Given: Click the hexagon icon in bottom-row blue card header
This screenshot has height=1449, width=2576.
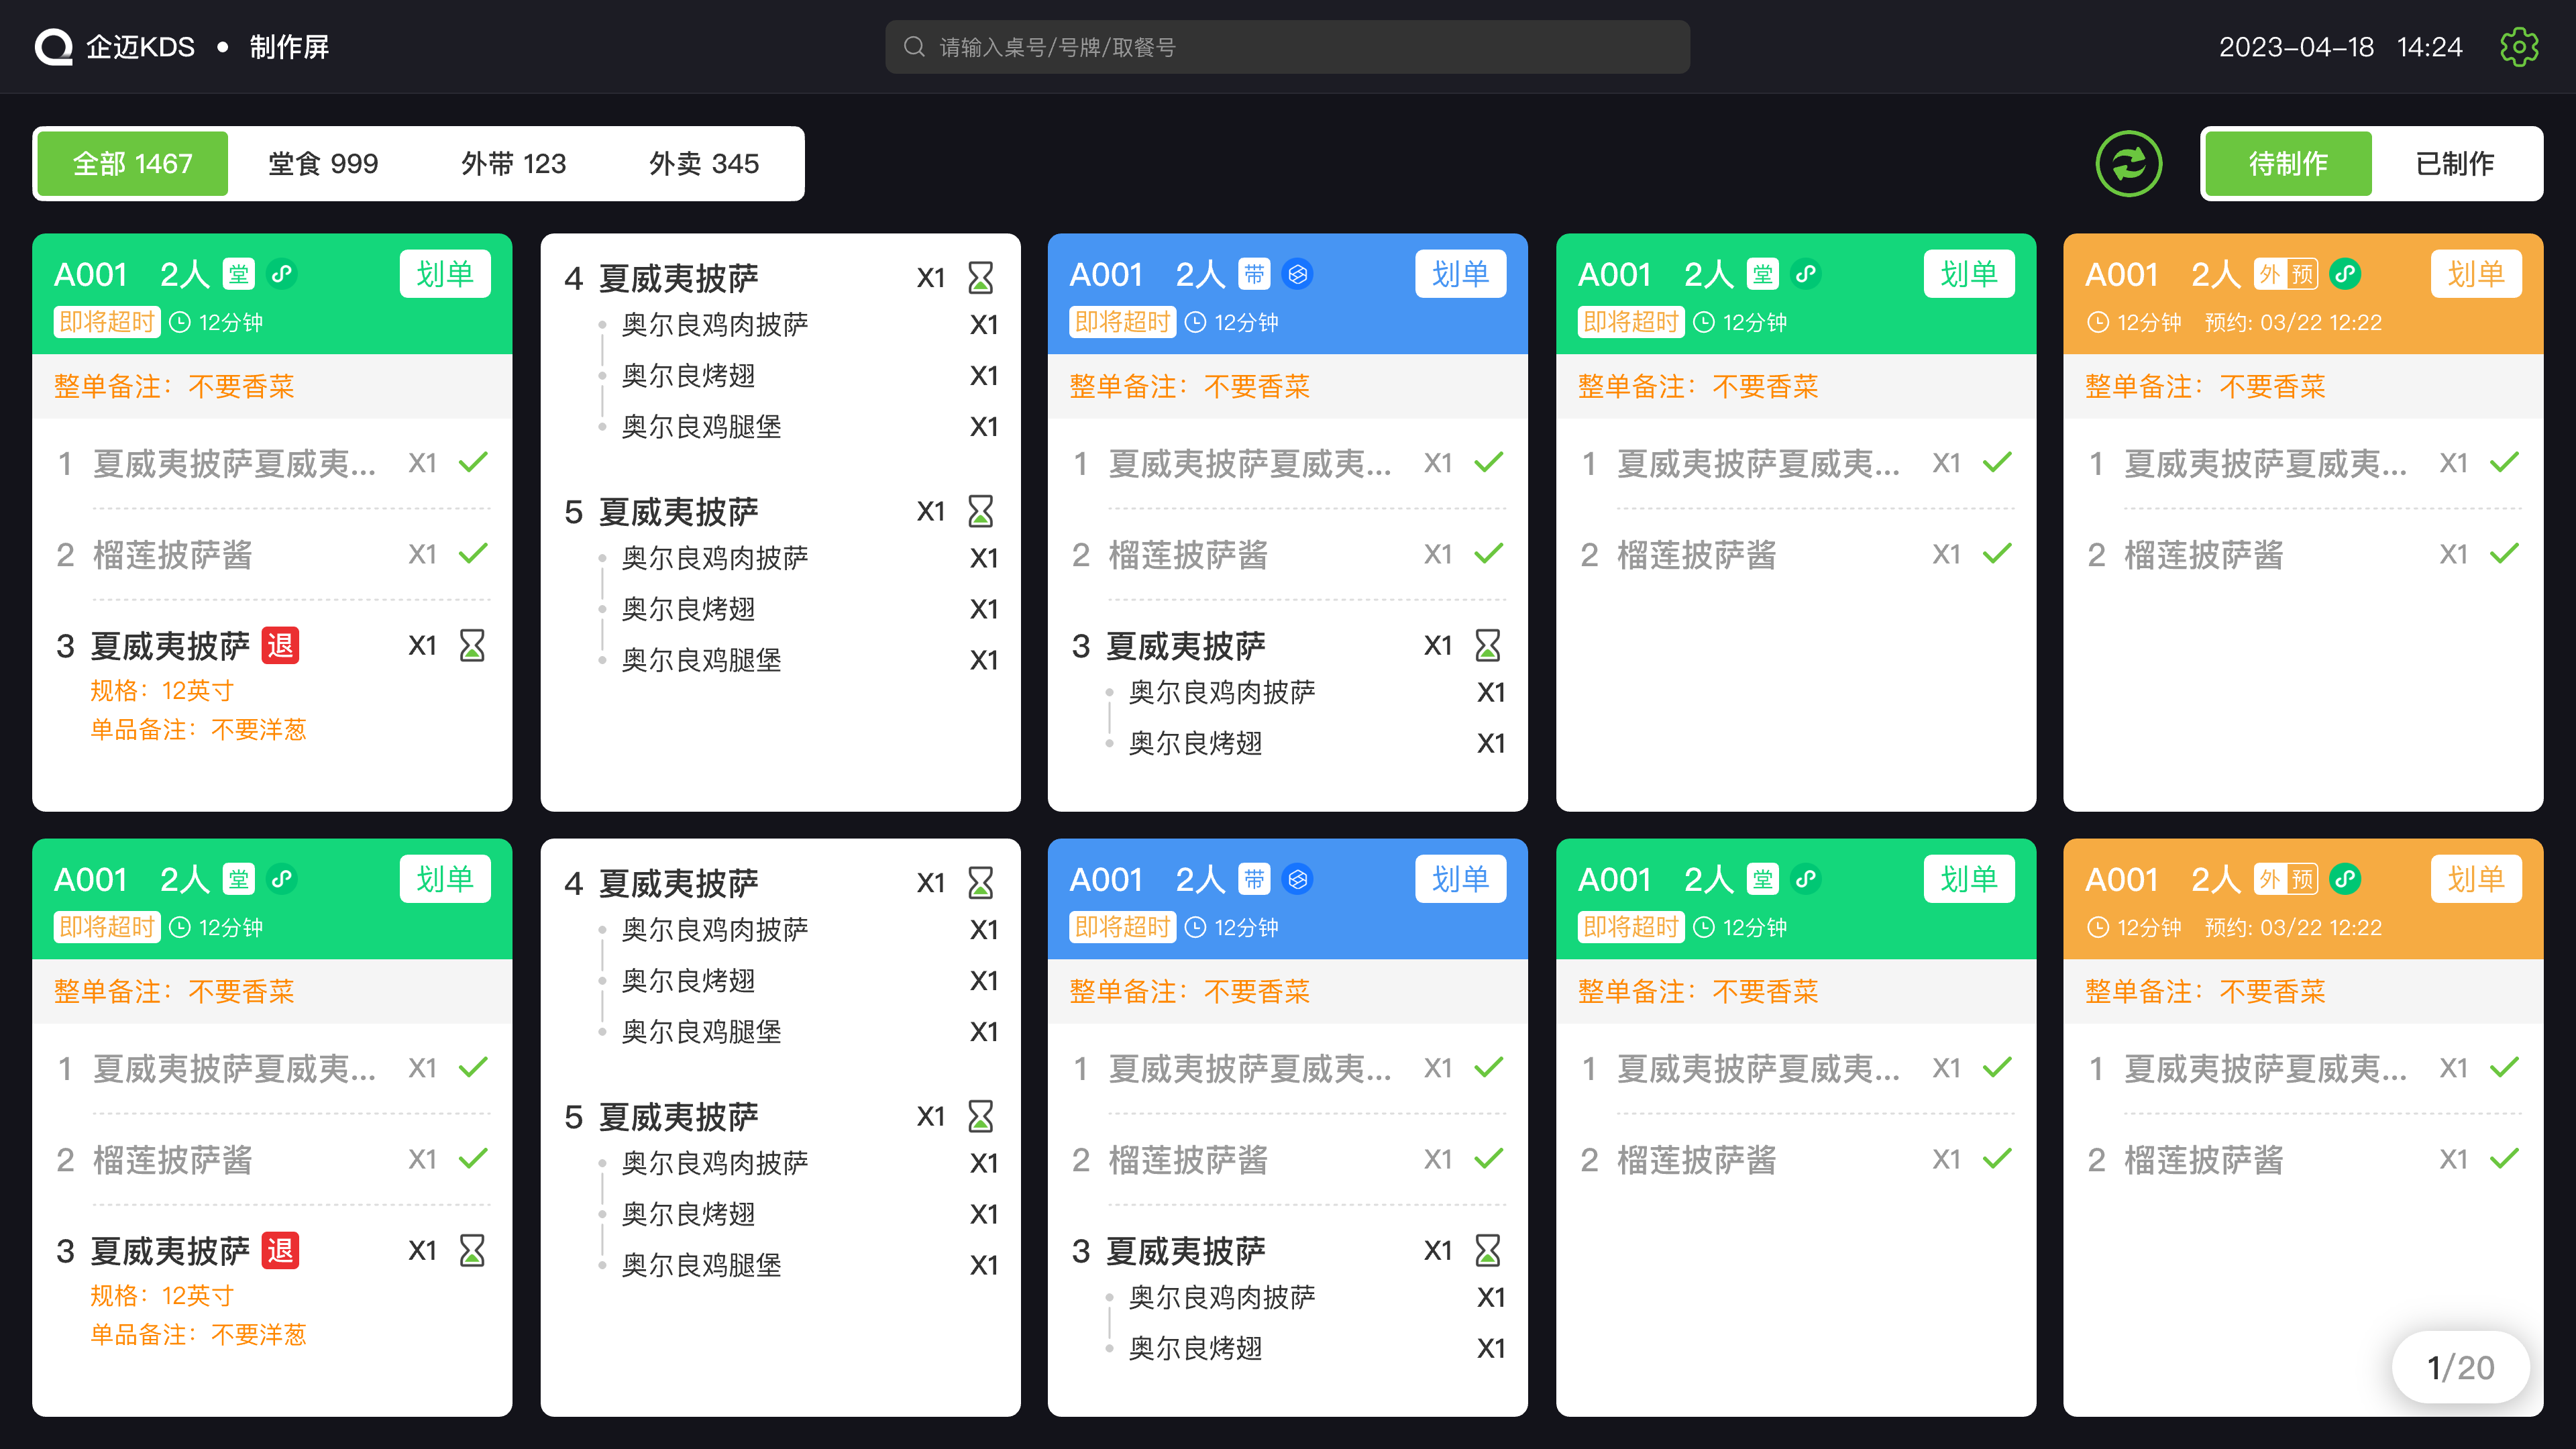Looking at the screenshot, I should tap(1298, 879).
